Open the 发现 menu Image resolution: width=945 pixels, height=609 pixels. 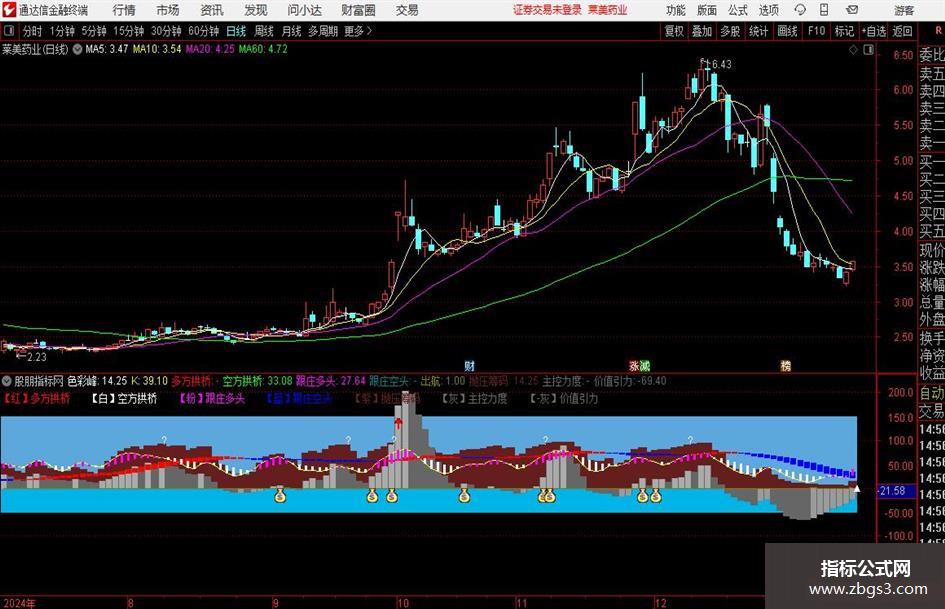point(256,10)
